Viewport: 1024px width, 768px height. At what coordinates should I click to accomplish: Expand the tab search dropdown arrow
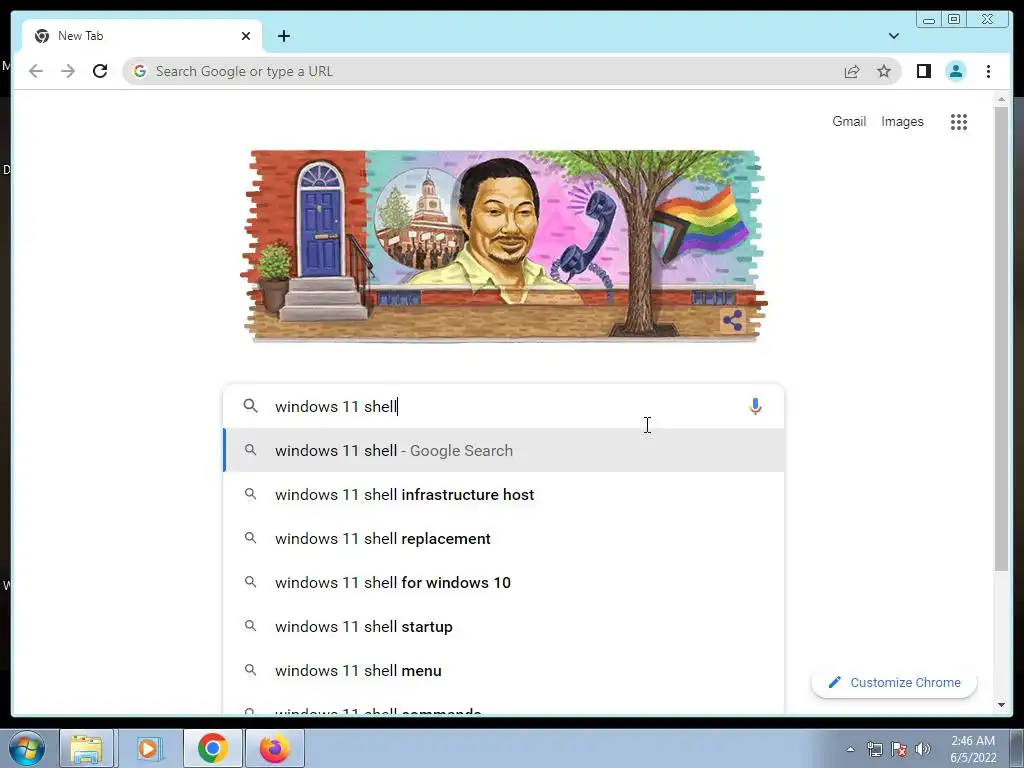pyautogui.click(x=893, y=36)
